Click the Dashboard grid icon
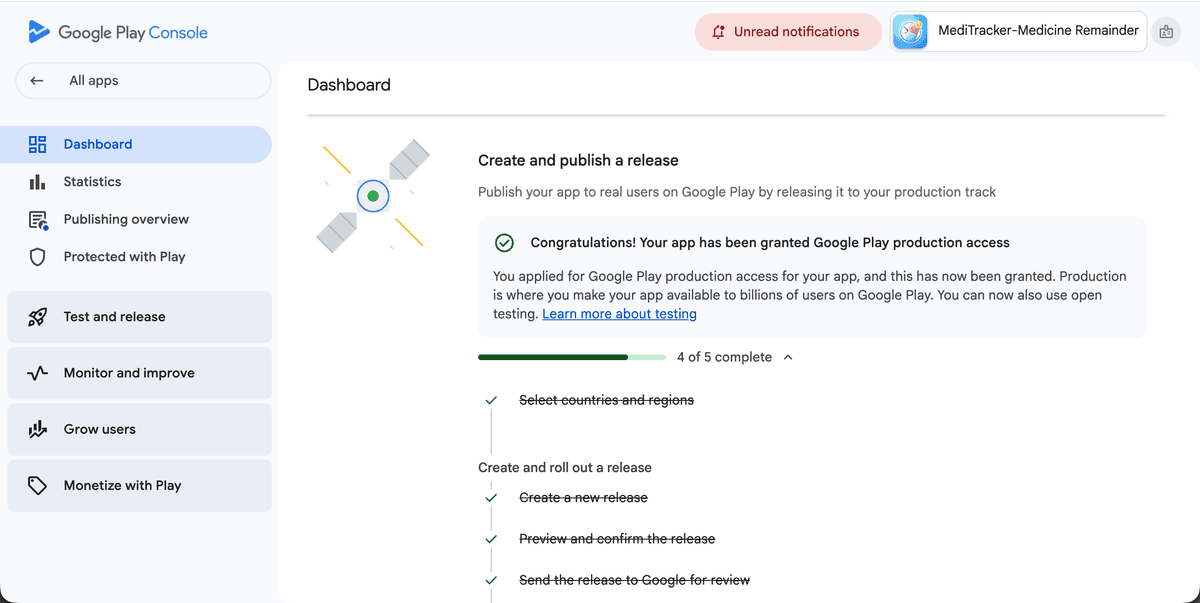This screenshot has height=603, width=1200. (x=38, y=144)
